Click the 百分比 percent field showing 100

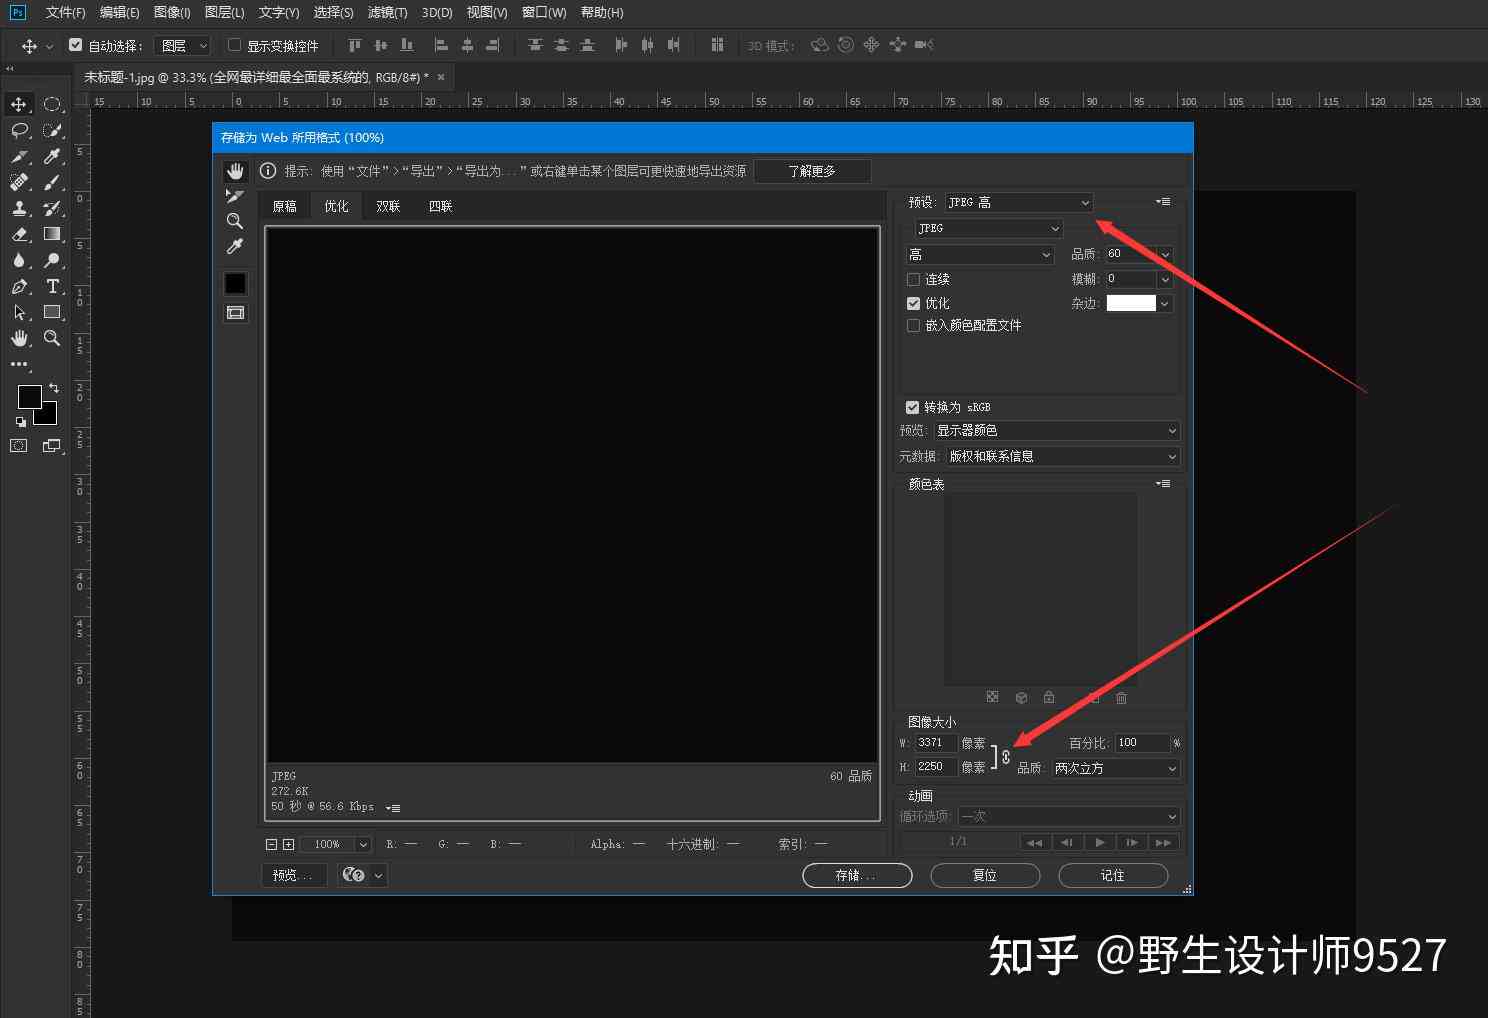(1142, 743)
